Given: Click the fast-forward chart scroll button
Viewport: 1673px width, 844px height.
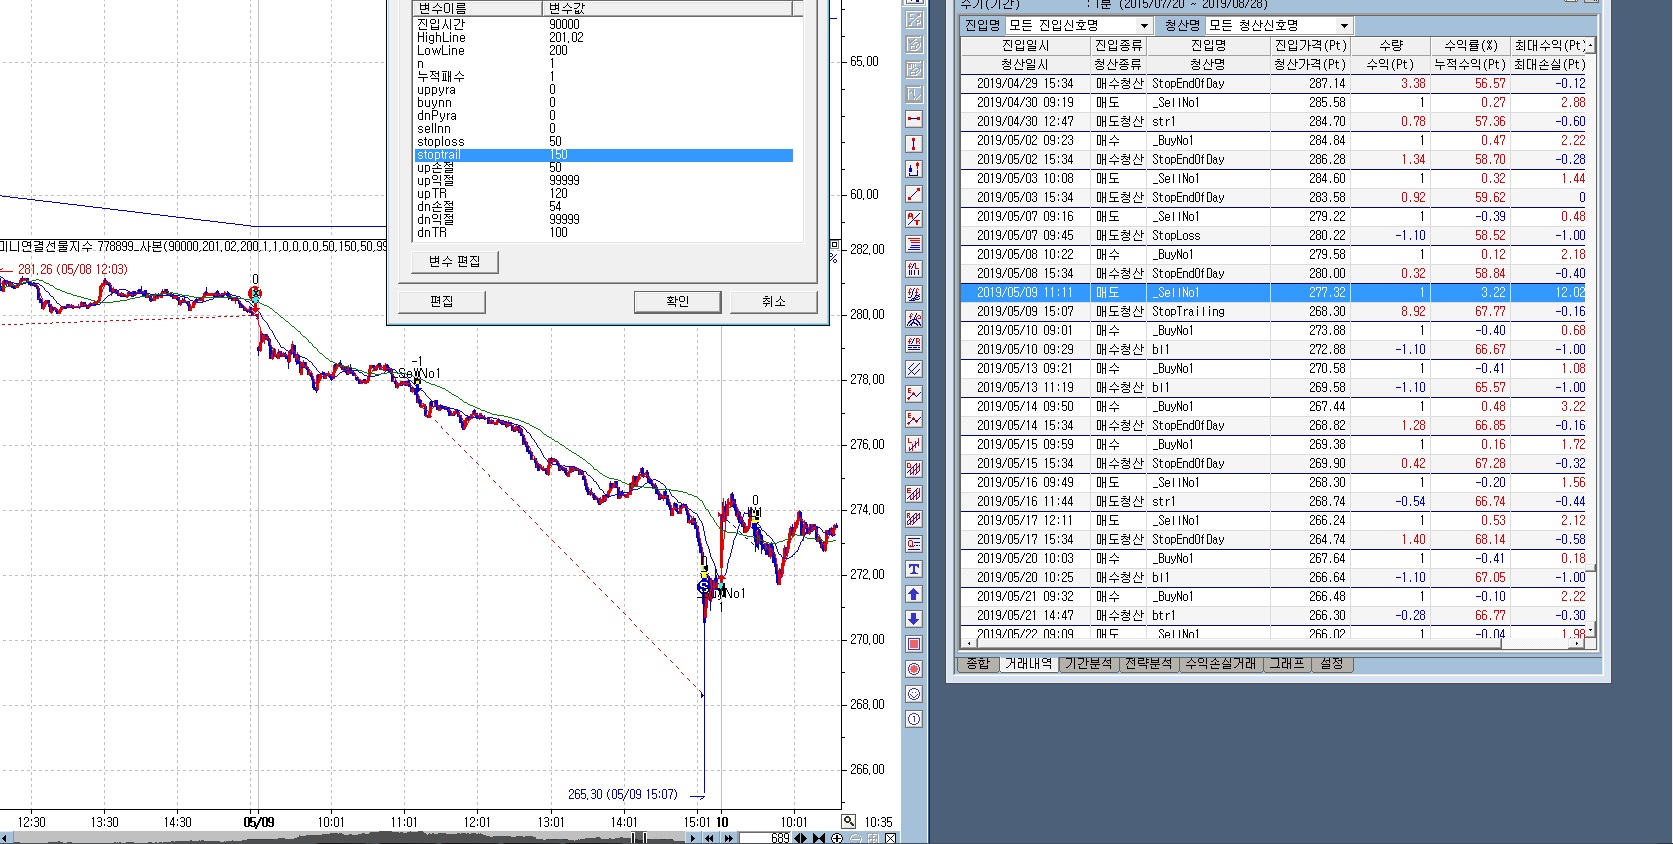Looking at the screenshot, I should click(729, 838).
